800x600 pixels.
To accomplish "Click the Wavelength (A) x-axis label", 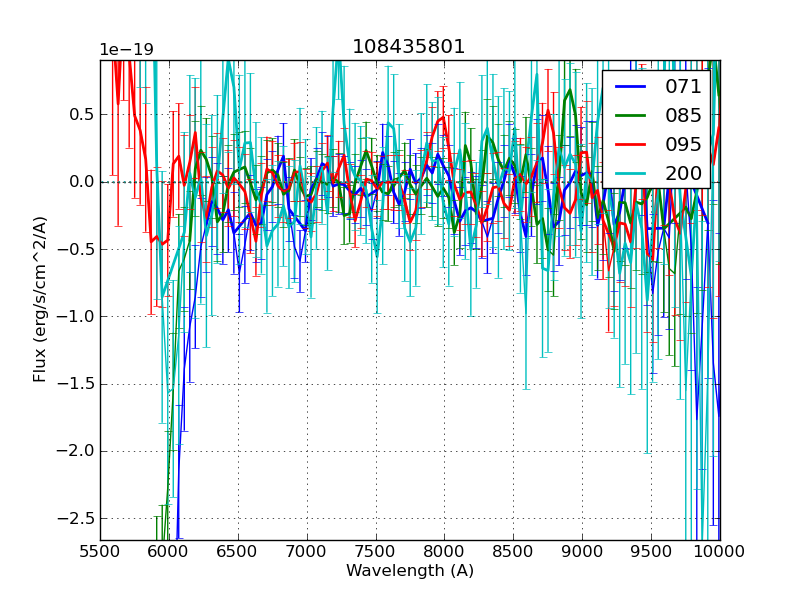I will 410,571.
